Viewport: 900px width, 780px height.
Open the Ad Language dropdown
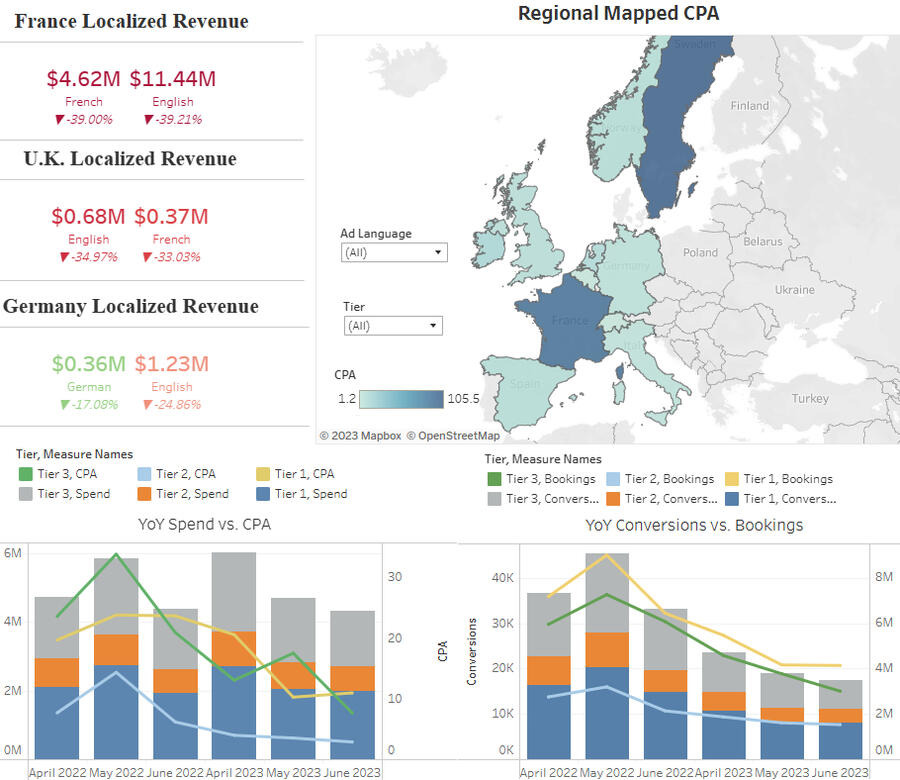point(394,253)
